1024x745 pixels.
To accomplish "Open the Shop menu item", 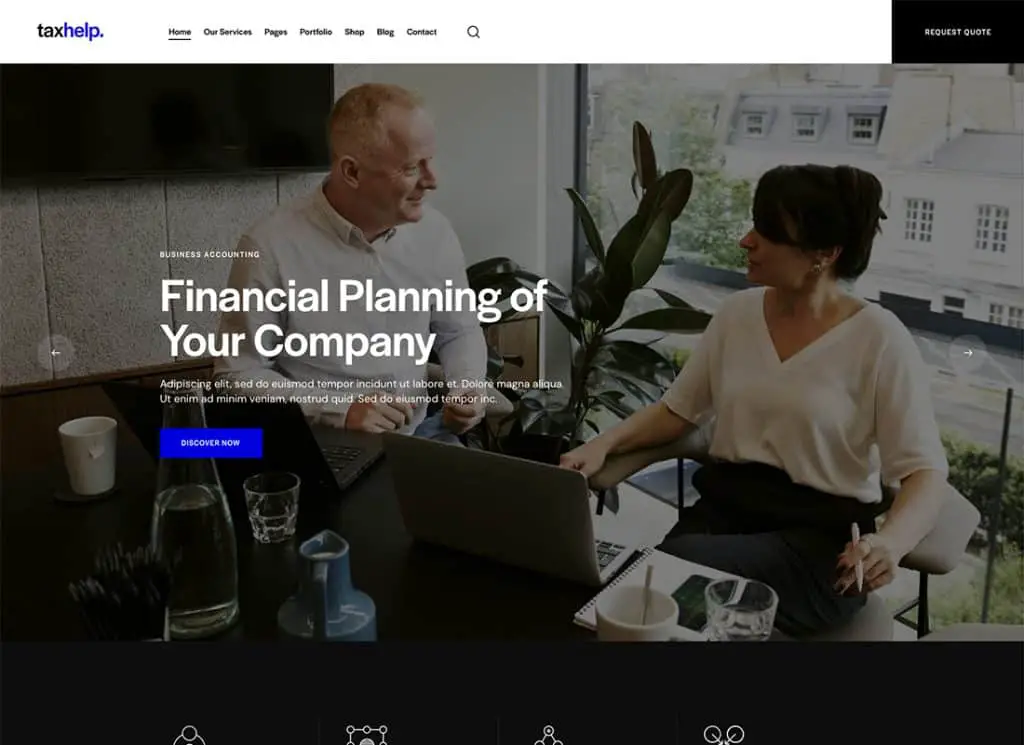I will pos(355,32).
